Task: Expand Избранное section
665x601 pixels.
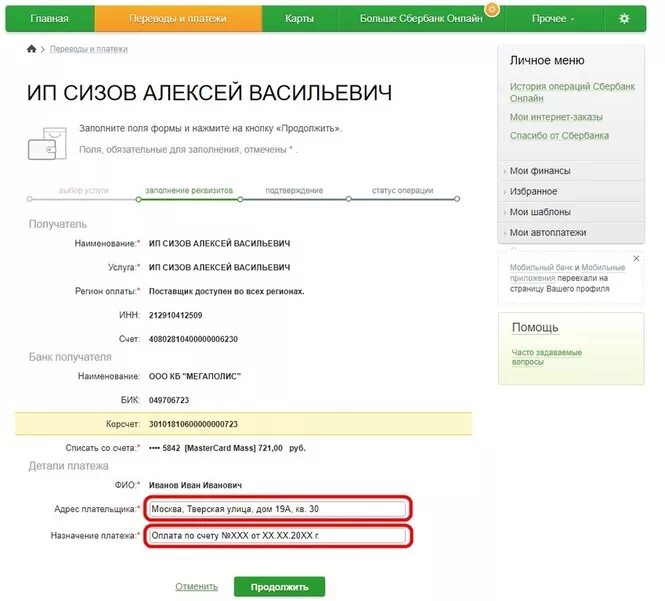Action: click(571, 192)
